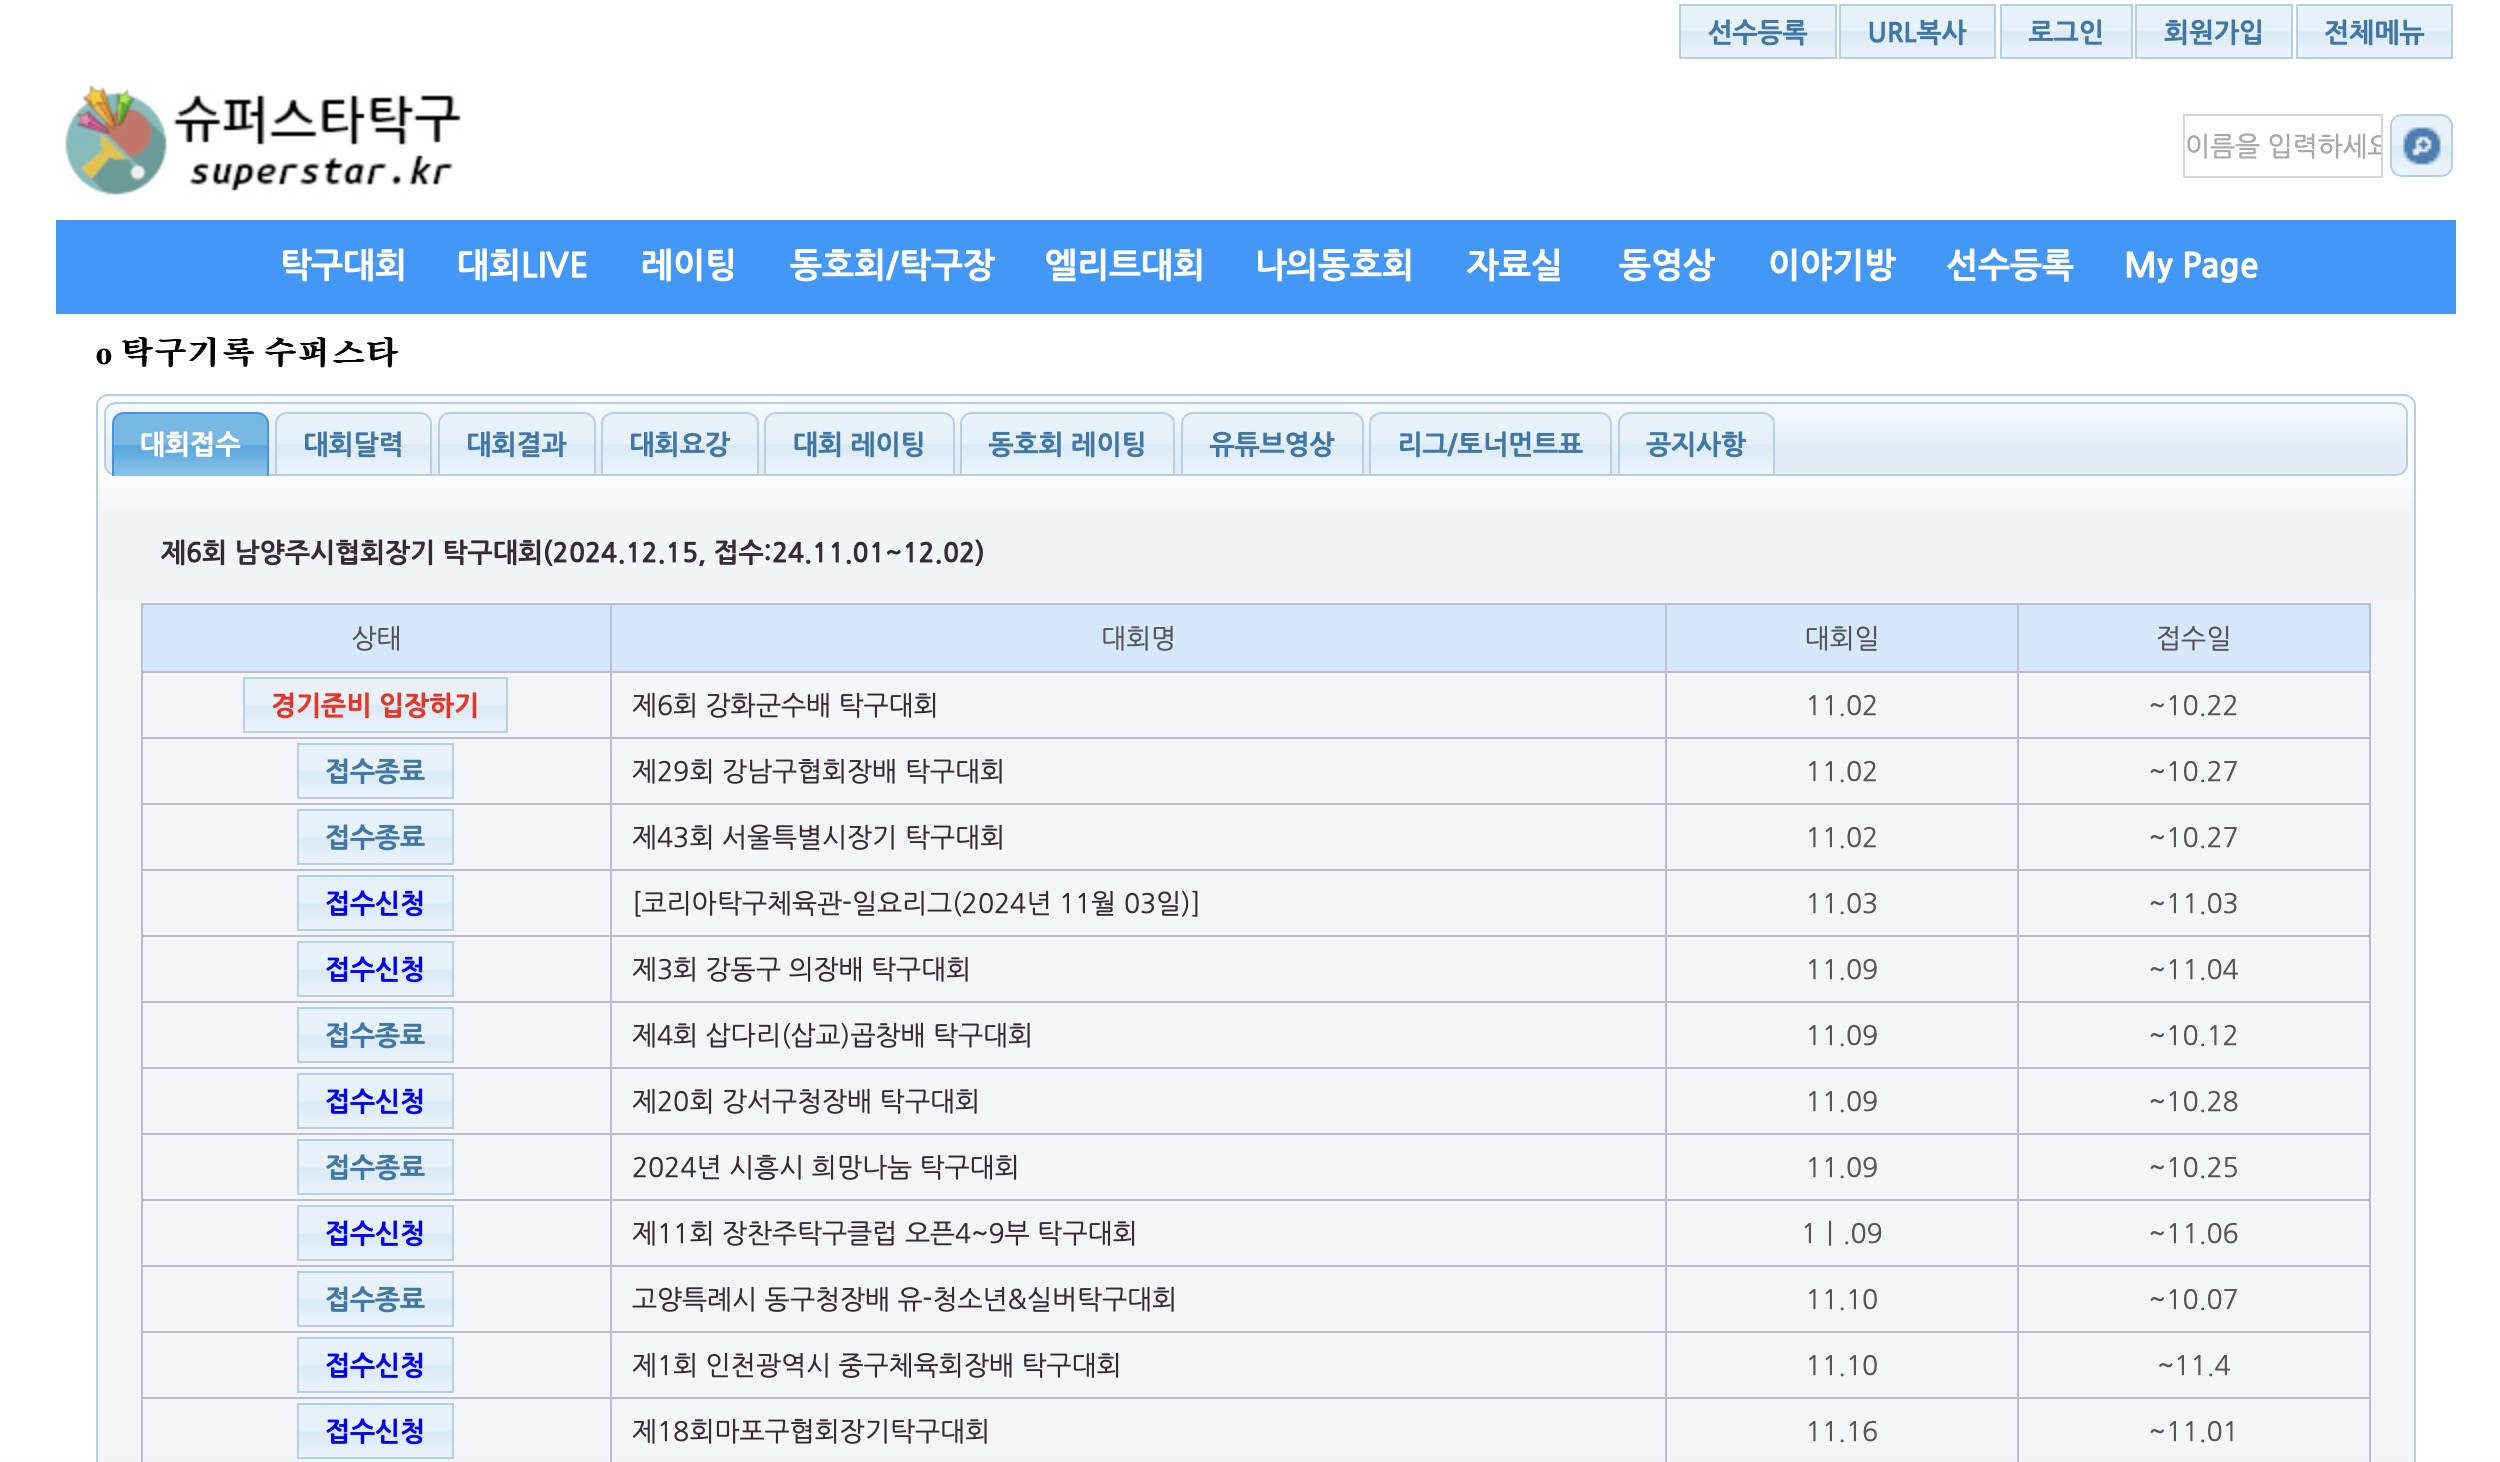The image size is (2500, 1462).
Task: Click 접수신청 for 제3회 강동구 의장배 대회
Action: coord(374,969)
